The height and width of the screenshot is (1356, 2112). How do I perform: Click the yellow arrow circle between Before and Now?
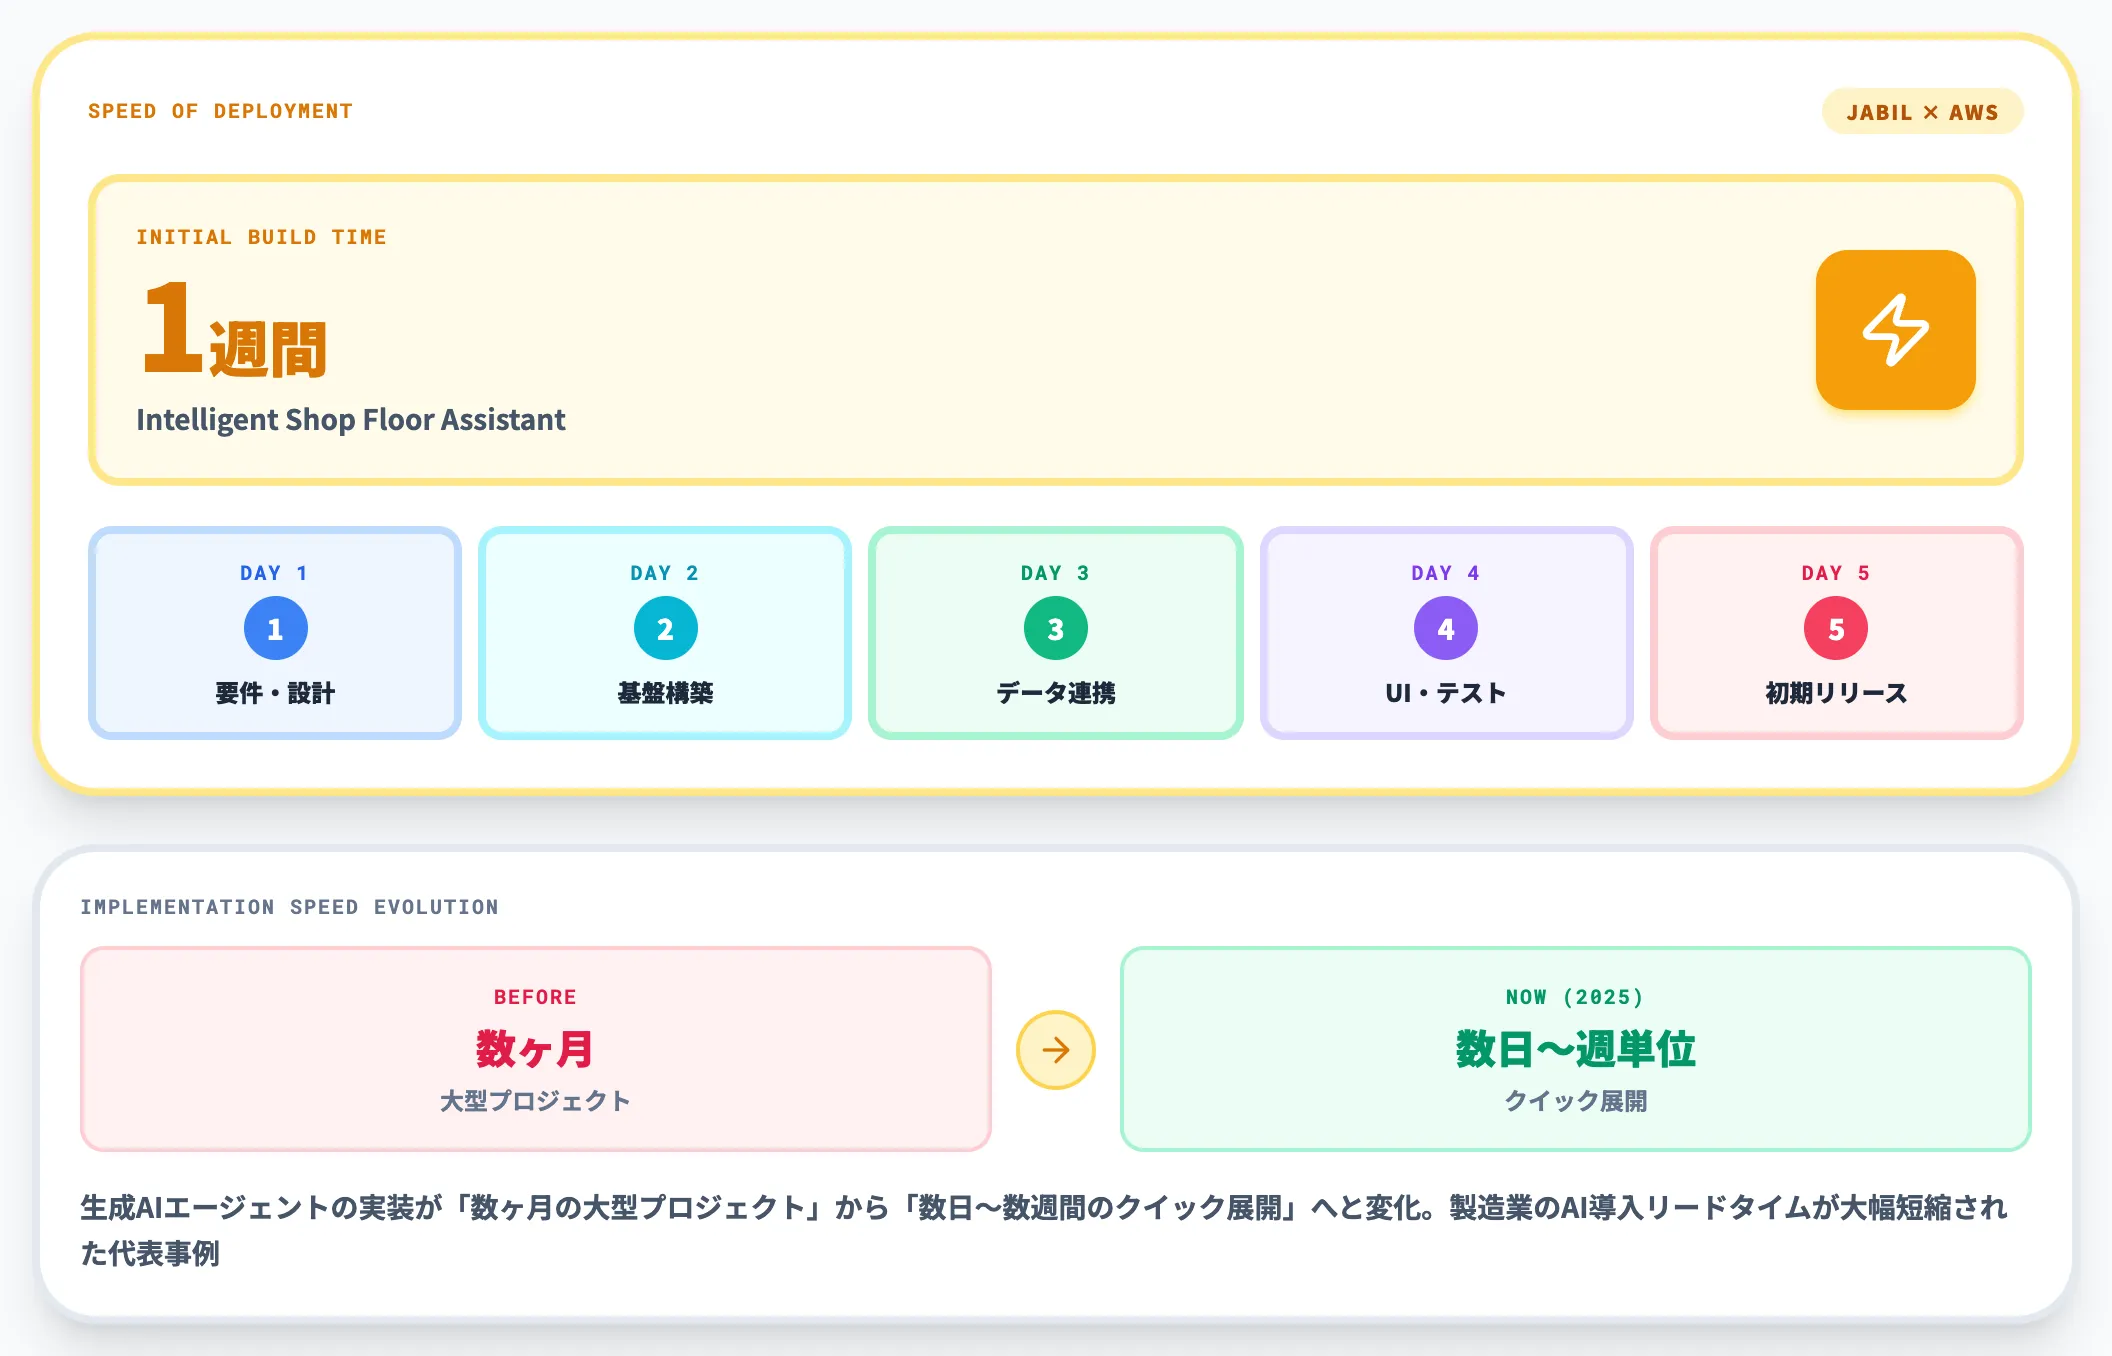(x=1055, y=1050)
